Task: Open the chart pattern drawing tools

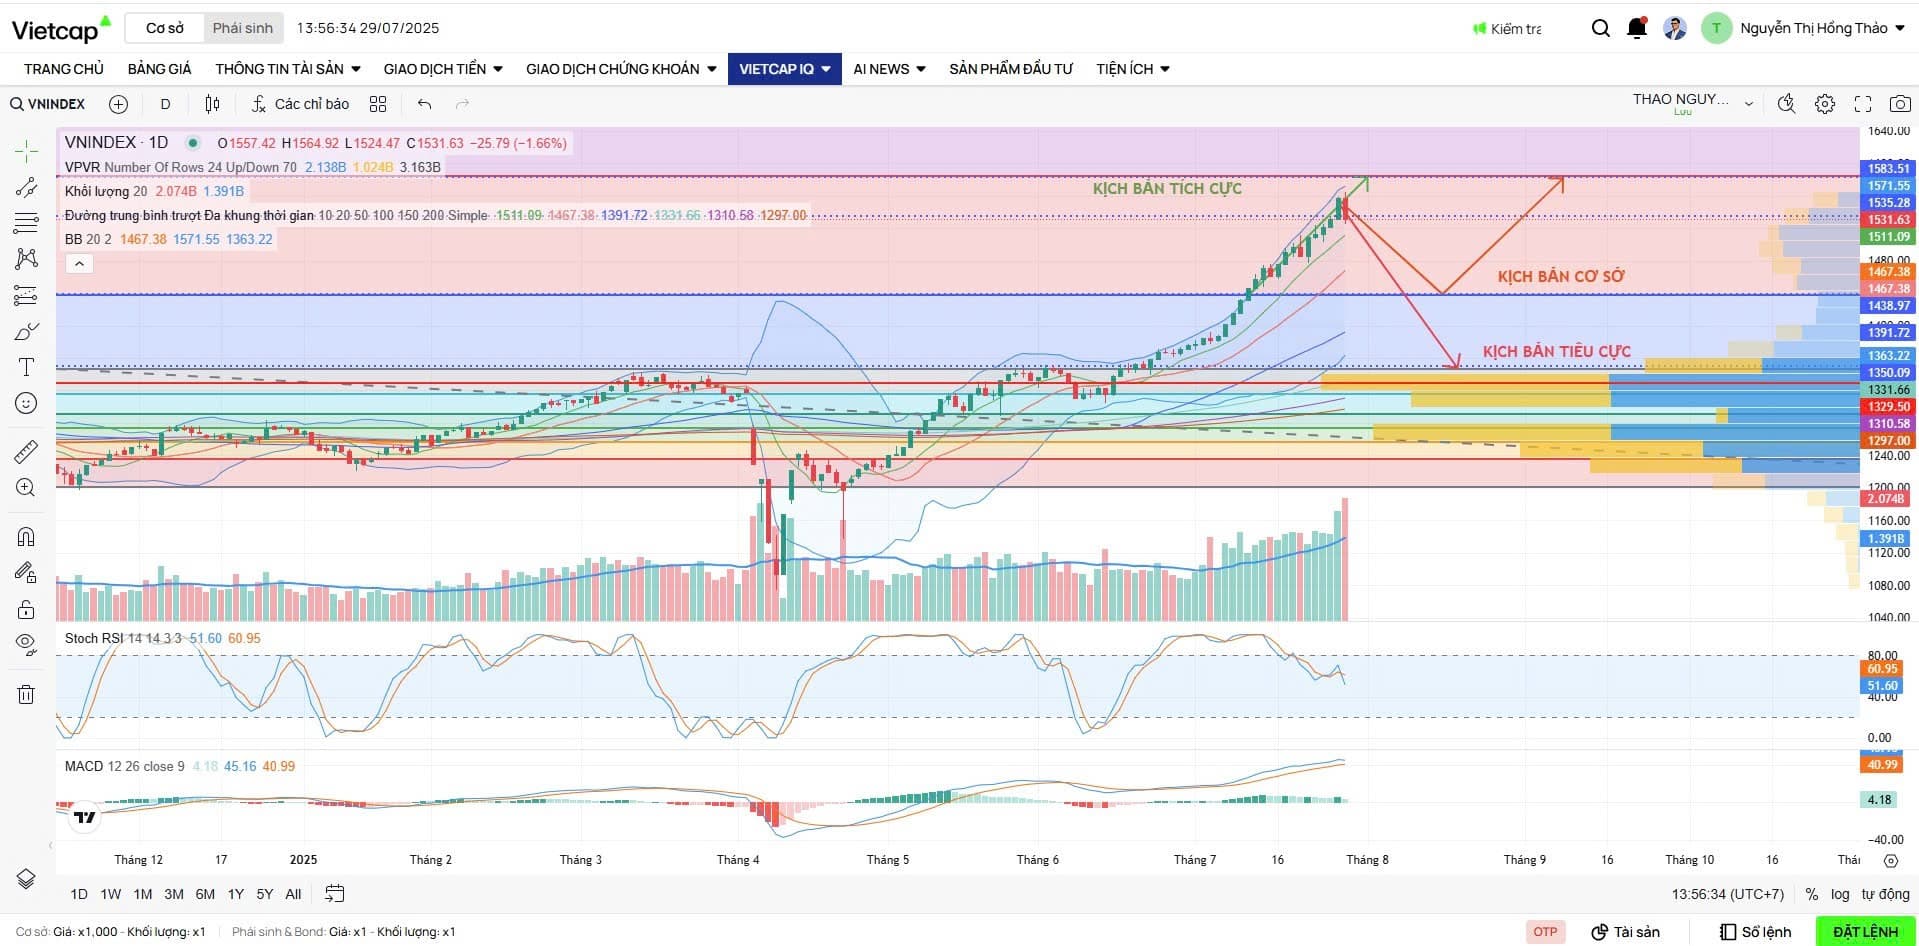Action: [26, 259]
